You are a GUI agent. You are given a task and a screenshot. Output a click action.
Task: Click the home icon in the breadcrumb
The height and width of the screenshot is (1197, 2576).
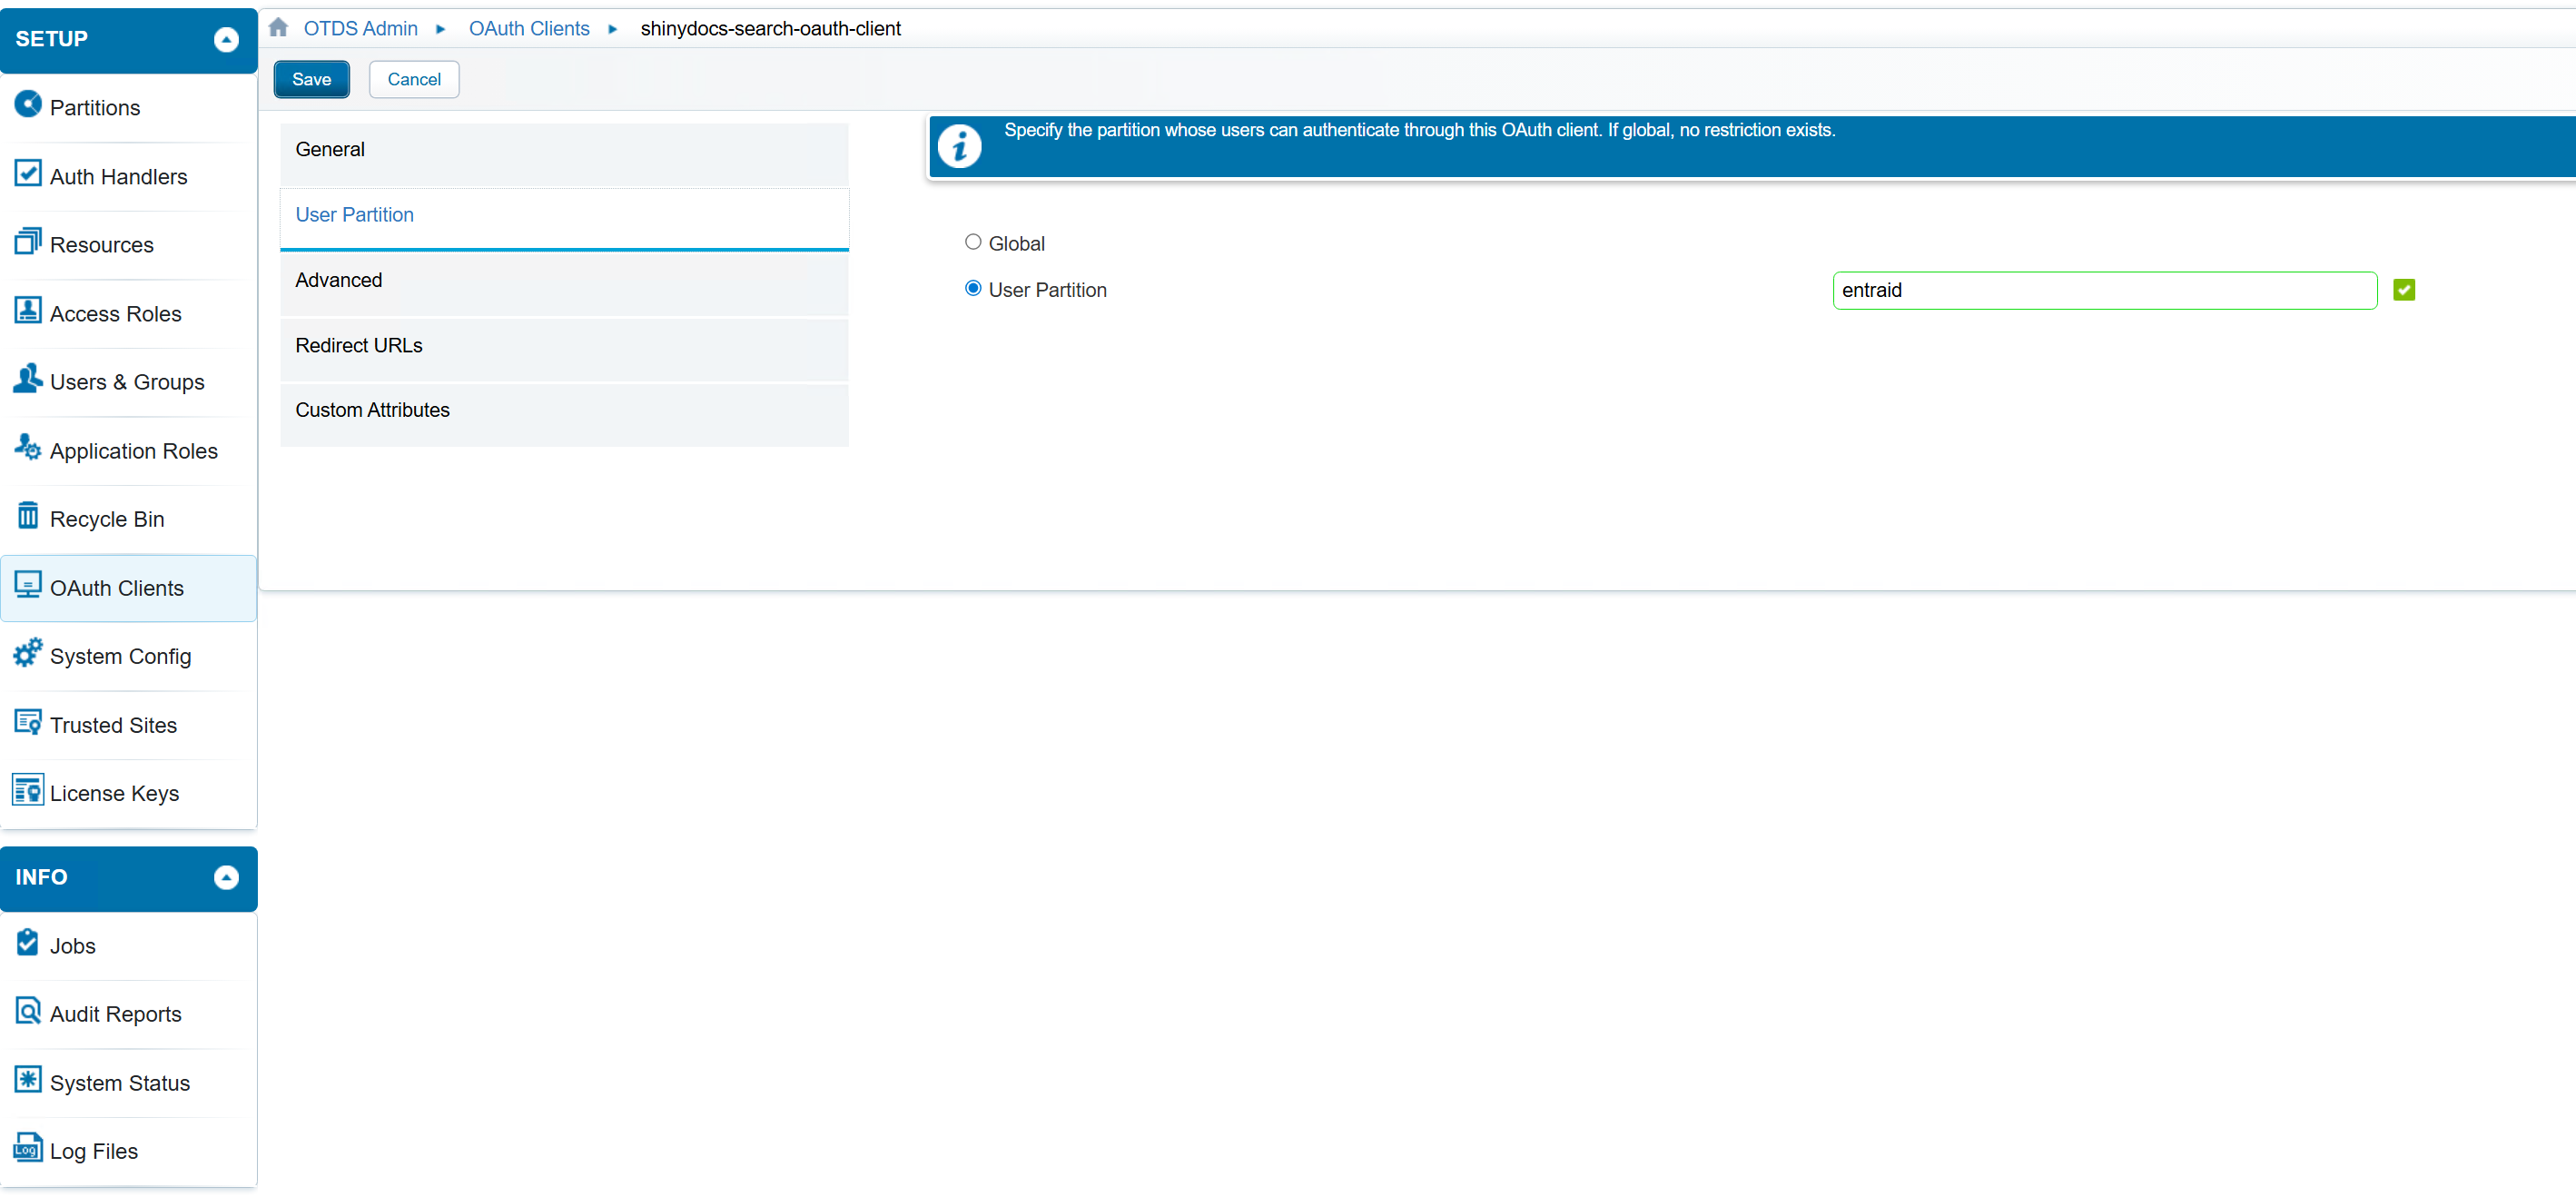(279, 28)
